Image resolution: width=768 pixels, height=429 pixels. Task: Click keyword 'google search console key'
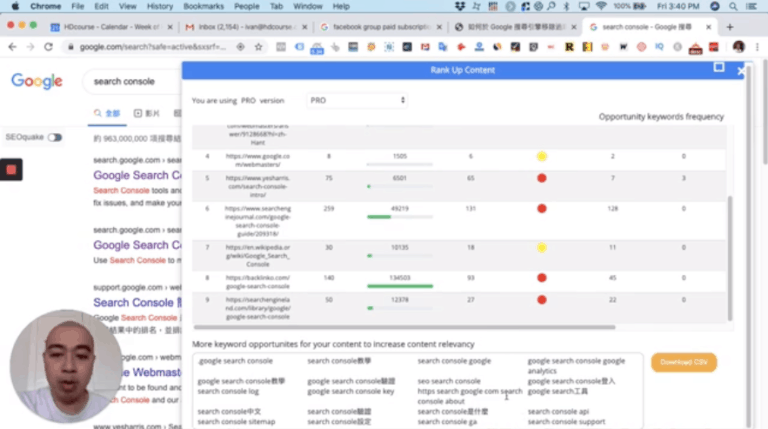pos(351,391)
